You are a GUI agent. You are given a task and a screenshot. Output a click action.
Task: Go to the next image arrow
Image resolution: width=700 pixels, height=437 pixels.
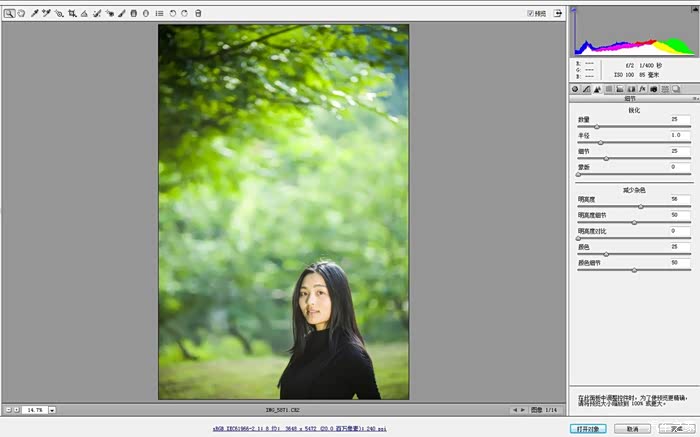click(523, 410)
